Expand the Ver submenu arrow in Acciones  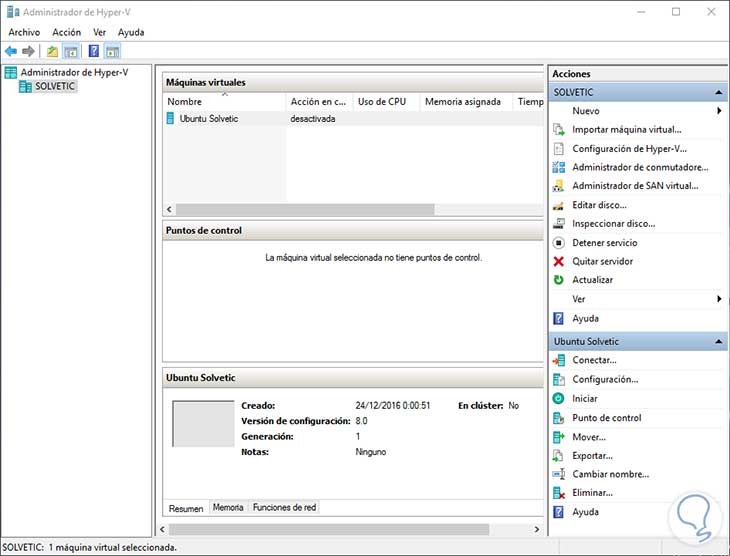[719, 299]
